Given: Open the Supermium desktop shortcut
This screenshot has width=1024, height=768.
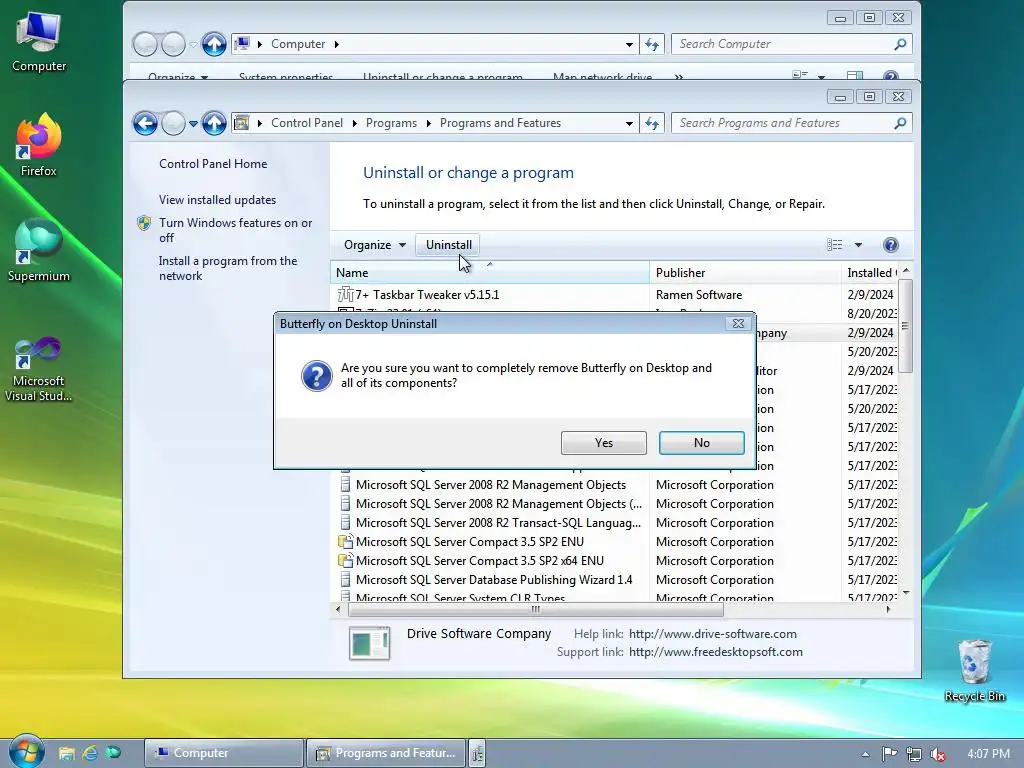Looking at the screenshot, I should pos(39,250).
